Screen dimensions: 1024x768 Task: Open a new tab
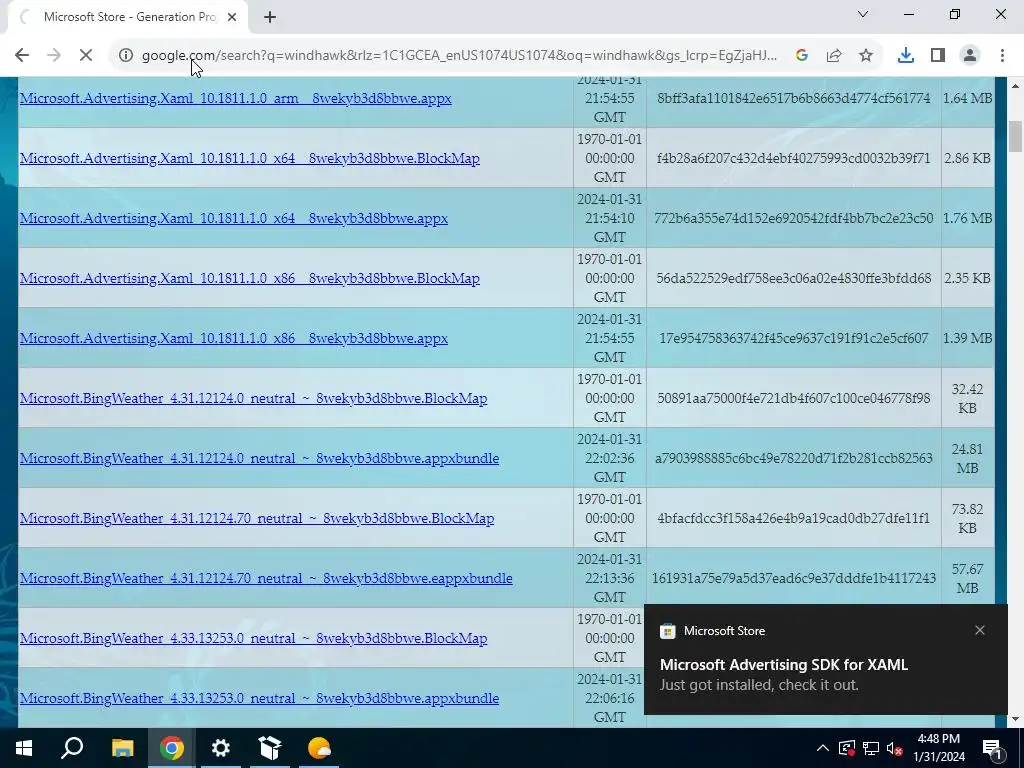coord(270,17)
